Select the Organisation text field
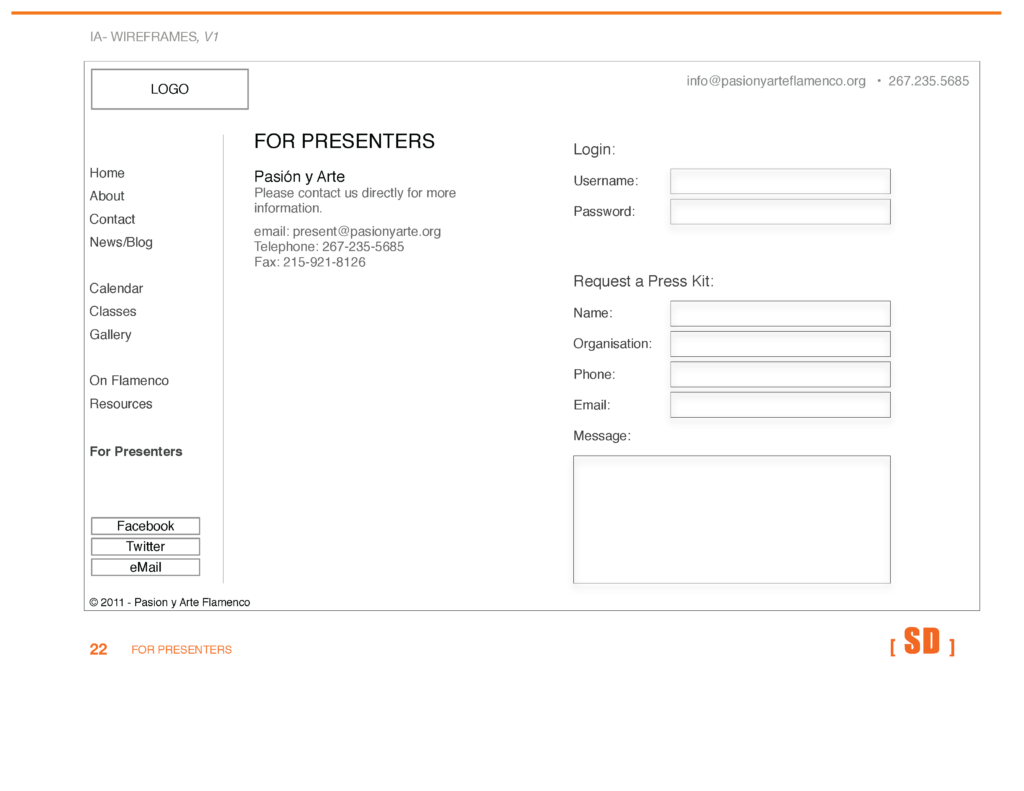 click(780, 344)
